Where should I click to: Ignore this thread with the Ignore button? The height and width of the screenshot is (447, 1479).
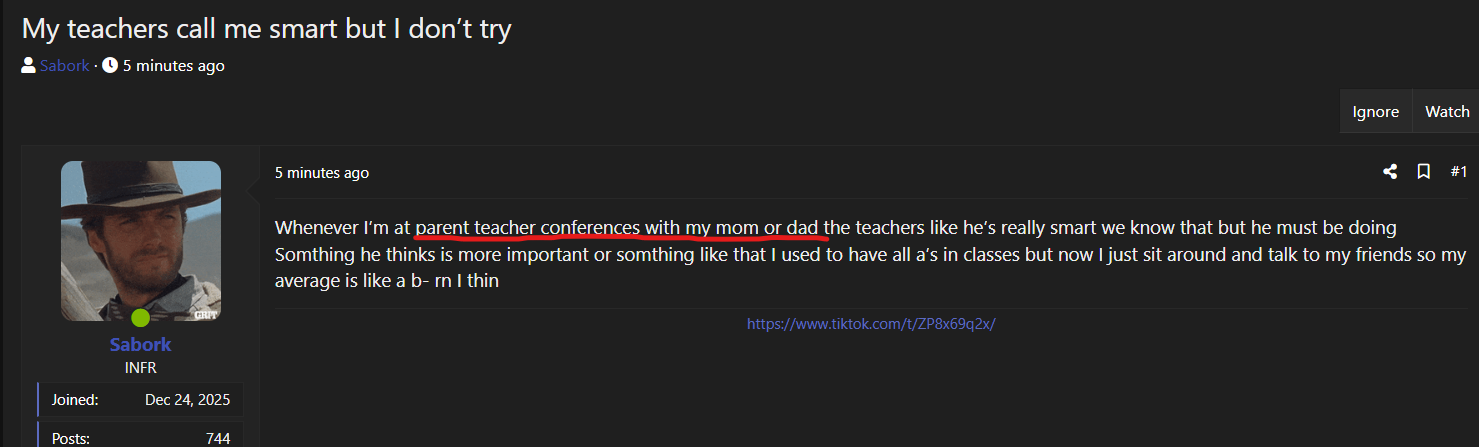[1375, 112]
